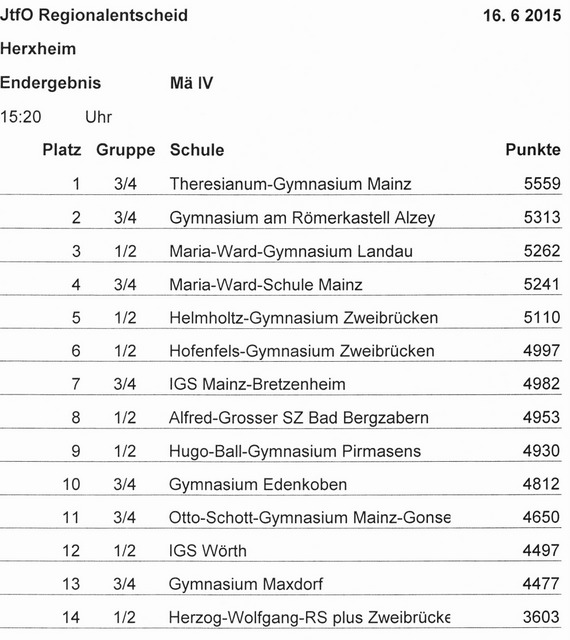
Task: Click Gymnasium am Römerkastell Alzey entry
Action: (x=302, y=218)
